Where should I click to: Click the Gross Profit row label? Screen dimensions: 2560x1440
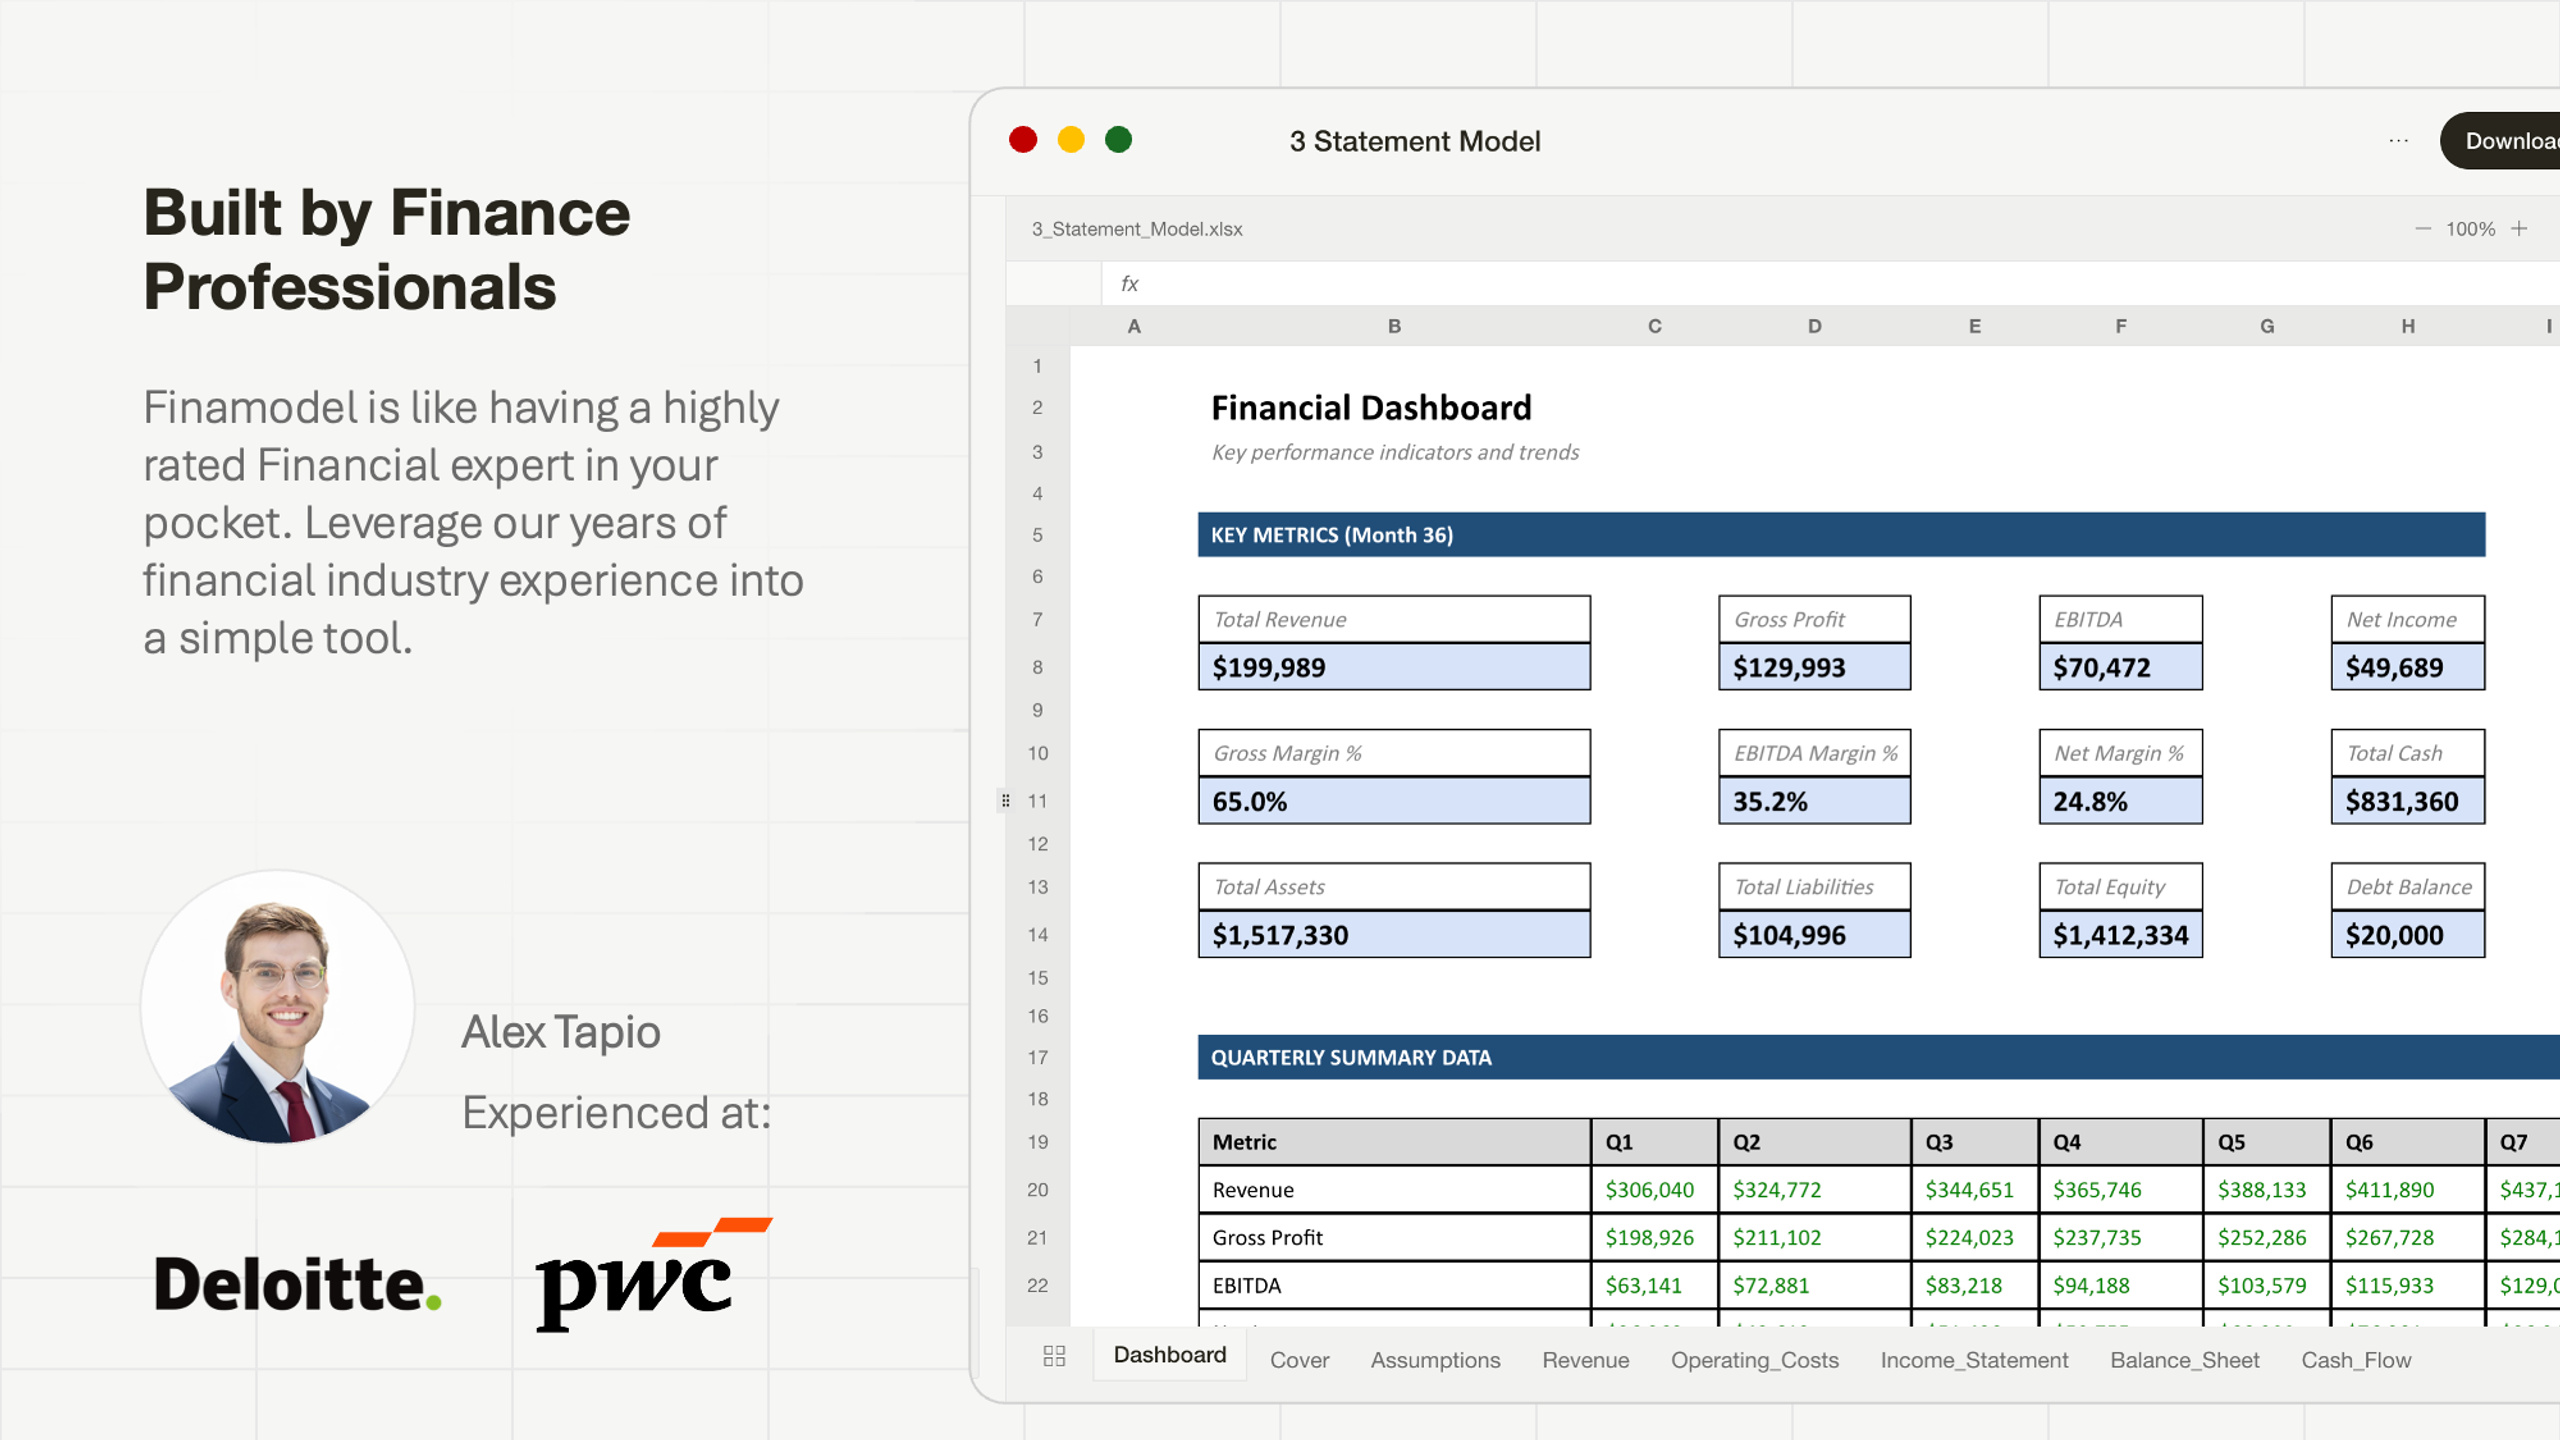click(1394, 1238)
